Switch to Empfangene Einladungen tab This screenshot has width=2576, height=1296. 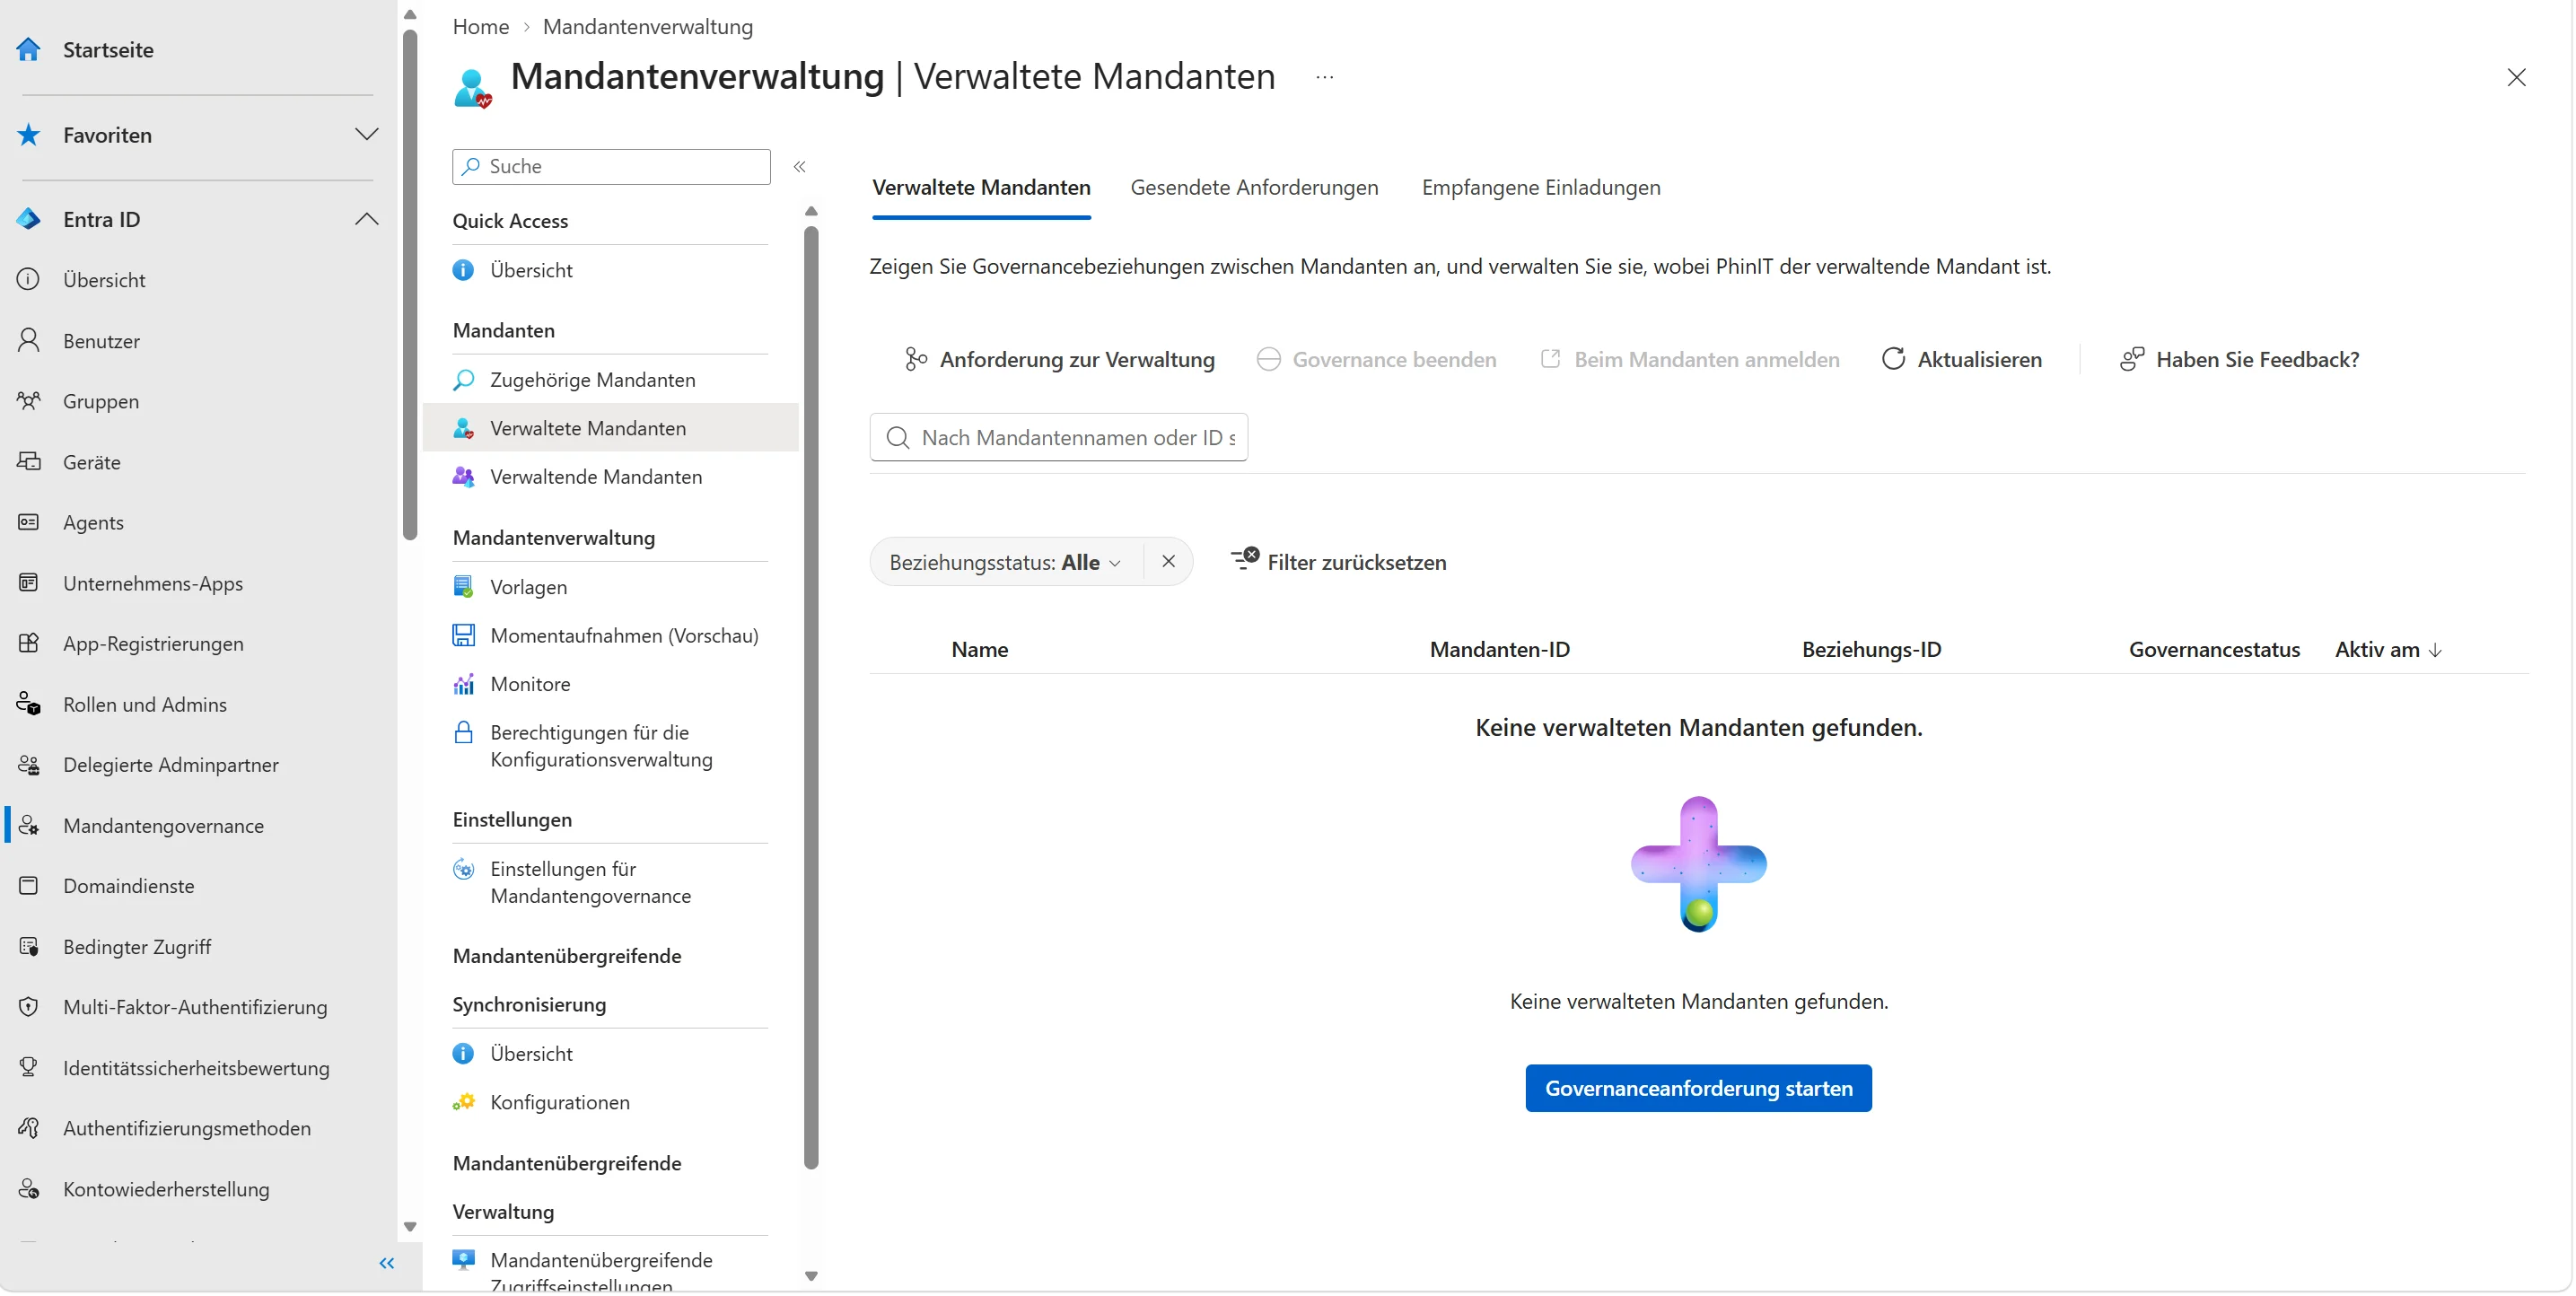(x=1541, y=188)
